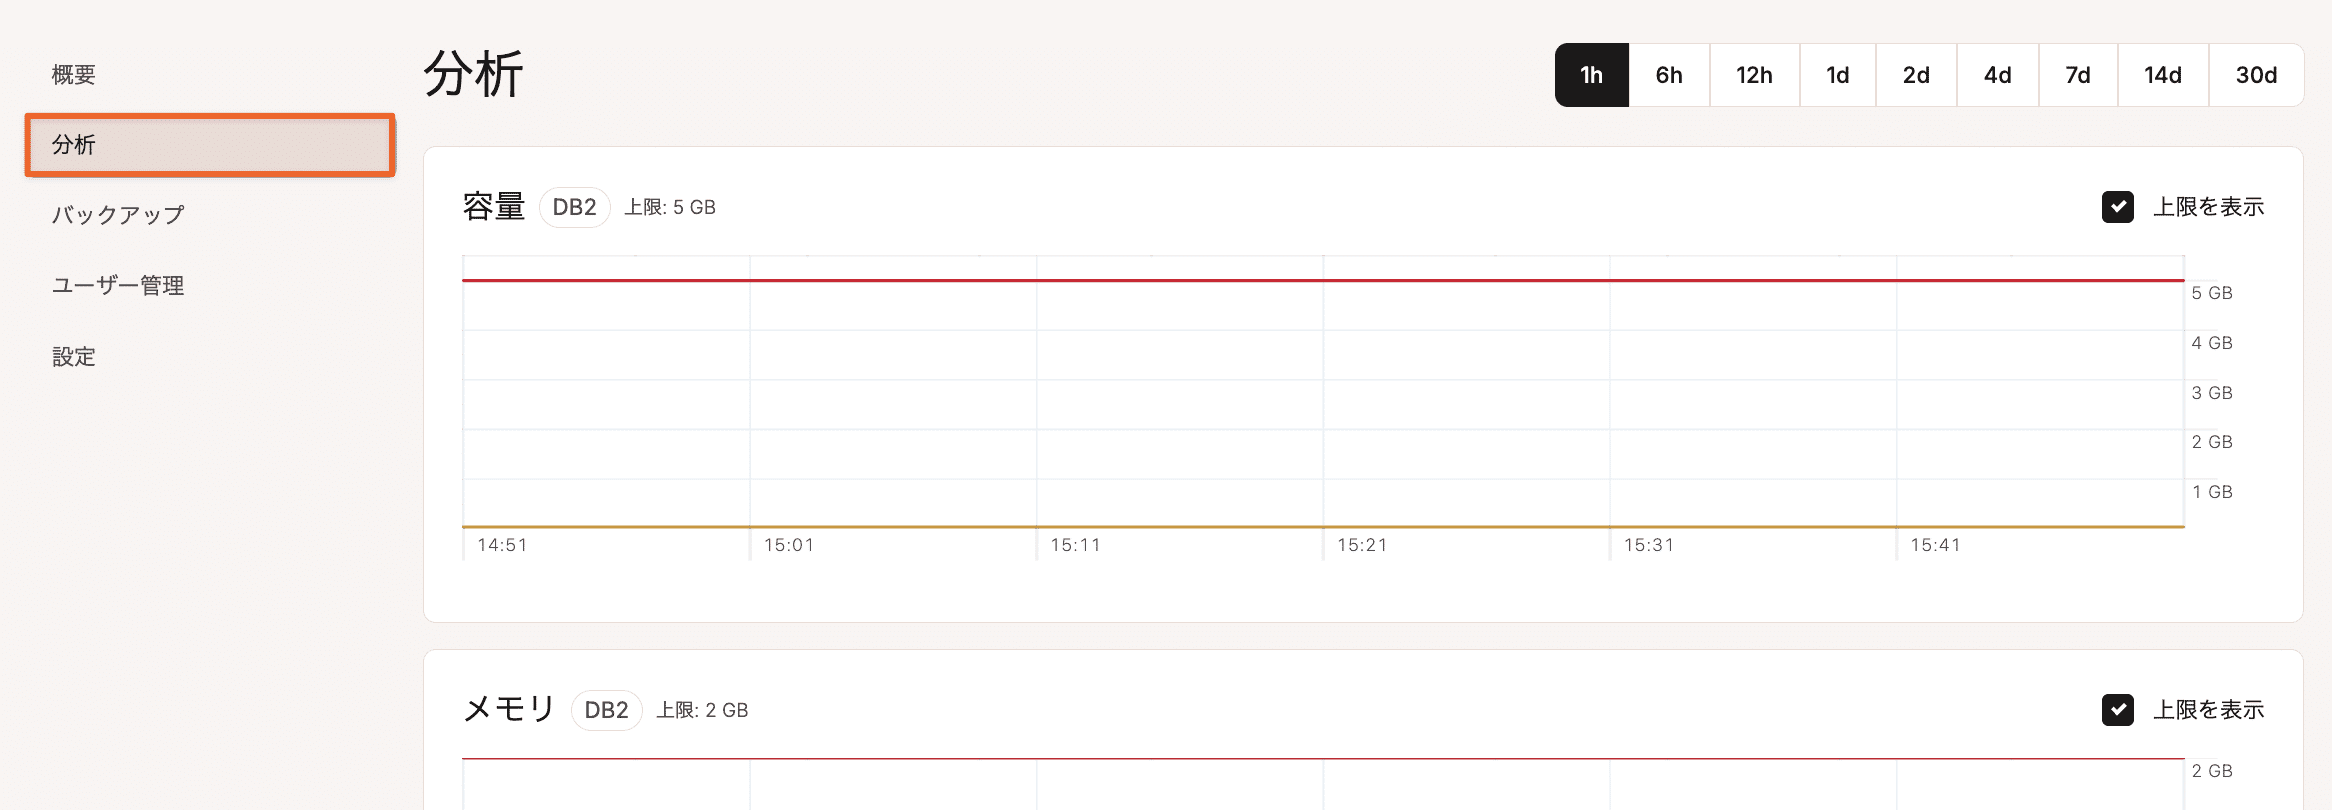Viewport: 2332px width, 810px height.
Task: Open 設定 in the sidebar
Action: (74, 357)
